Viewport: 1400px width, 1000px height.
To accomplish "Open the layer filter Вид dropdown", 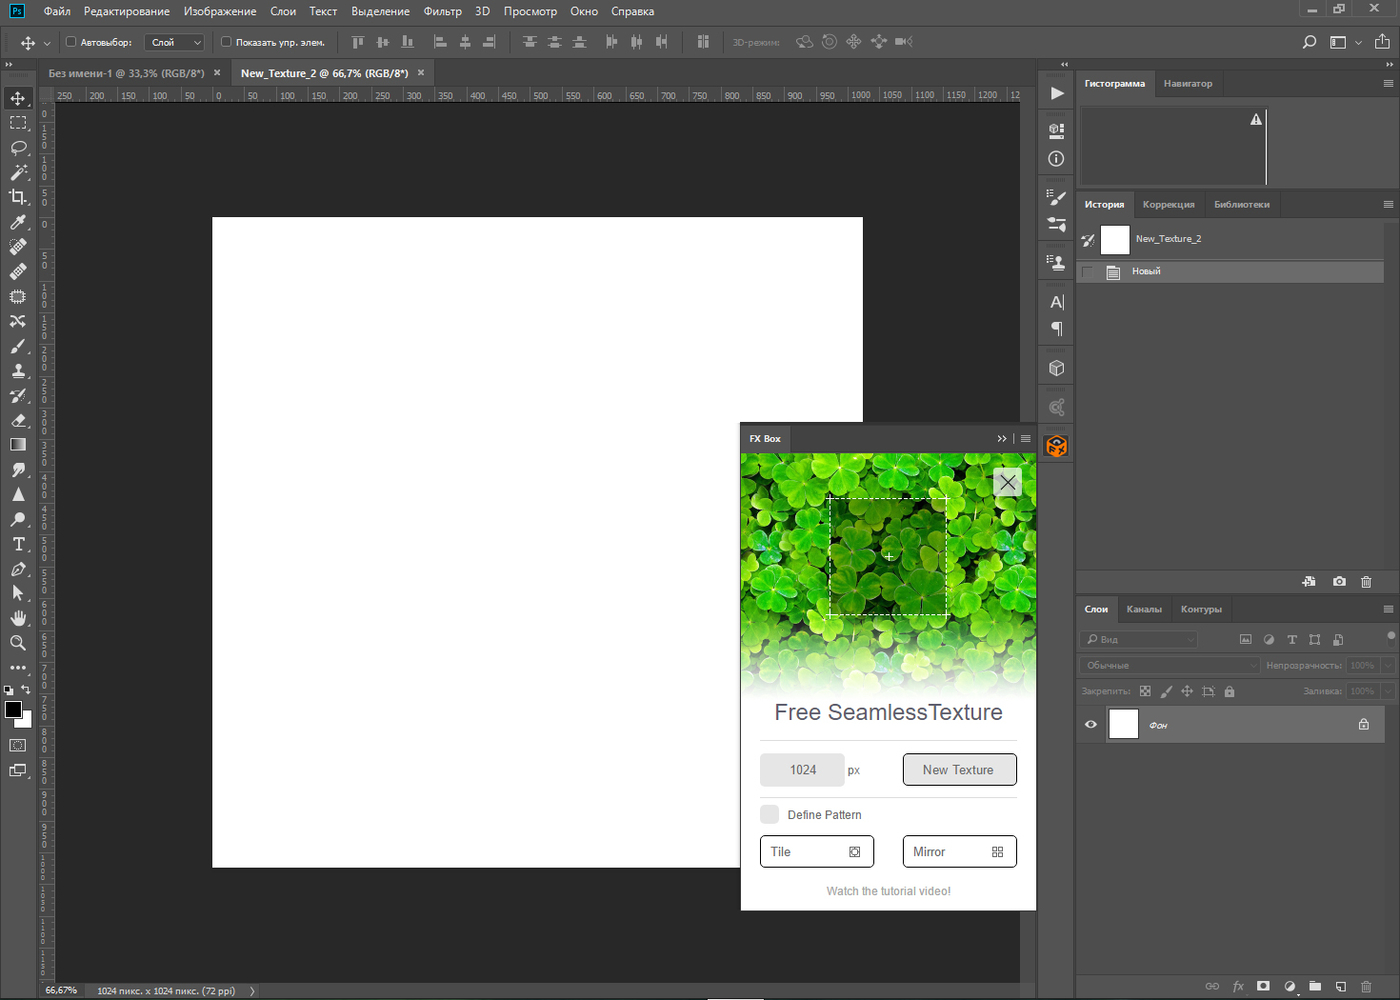I will tap(1139, 639).
